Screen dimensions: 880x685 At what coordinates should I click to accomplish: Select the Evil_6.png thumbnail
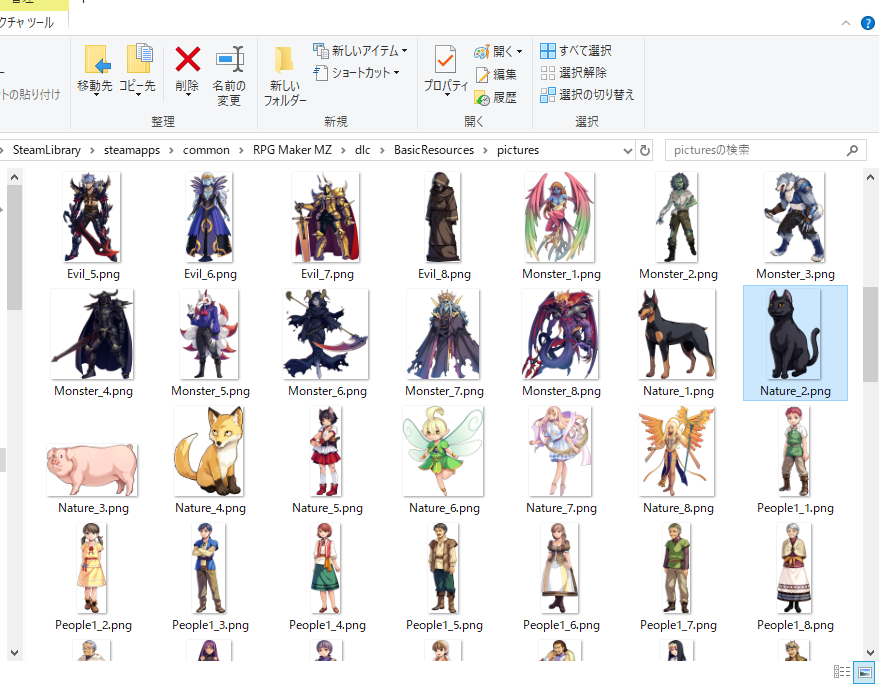[209, 217]
